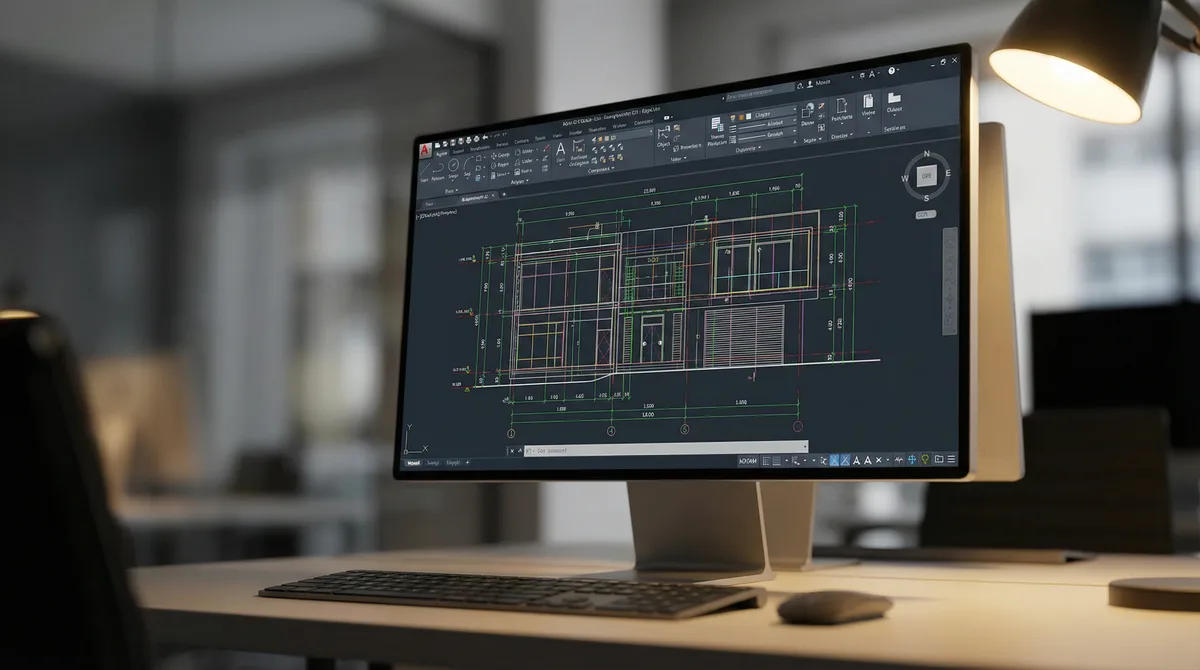
Task: Toggle annotation visibility in the status bar
Action: (857, 459)
